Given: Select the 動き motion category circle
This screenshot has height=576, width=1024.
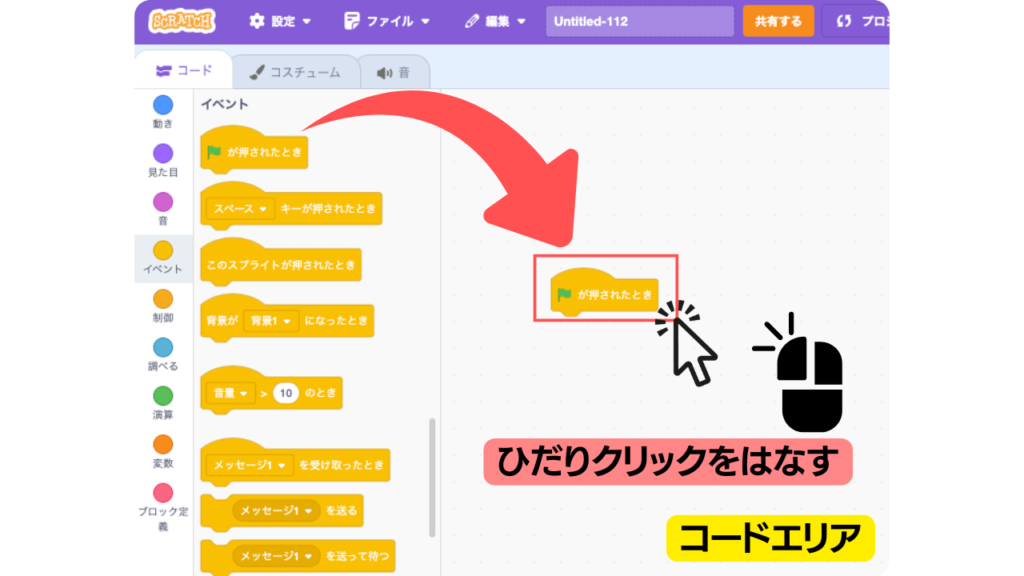Looking at the screenshot, I should (x=163, y=105).
